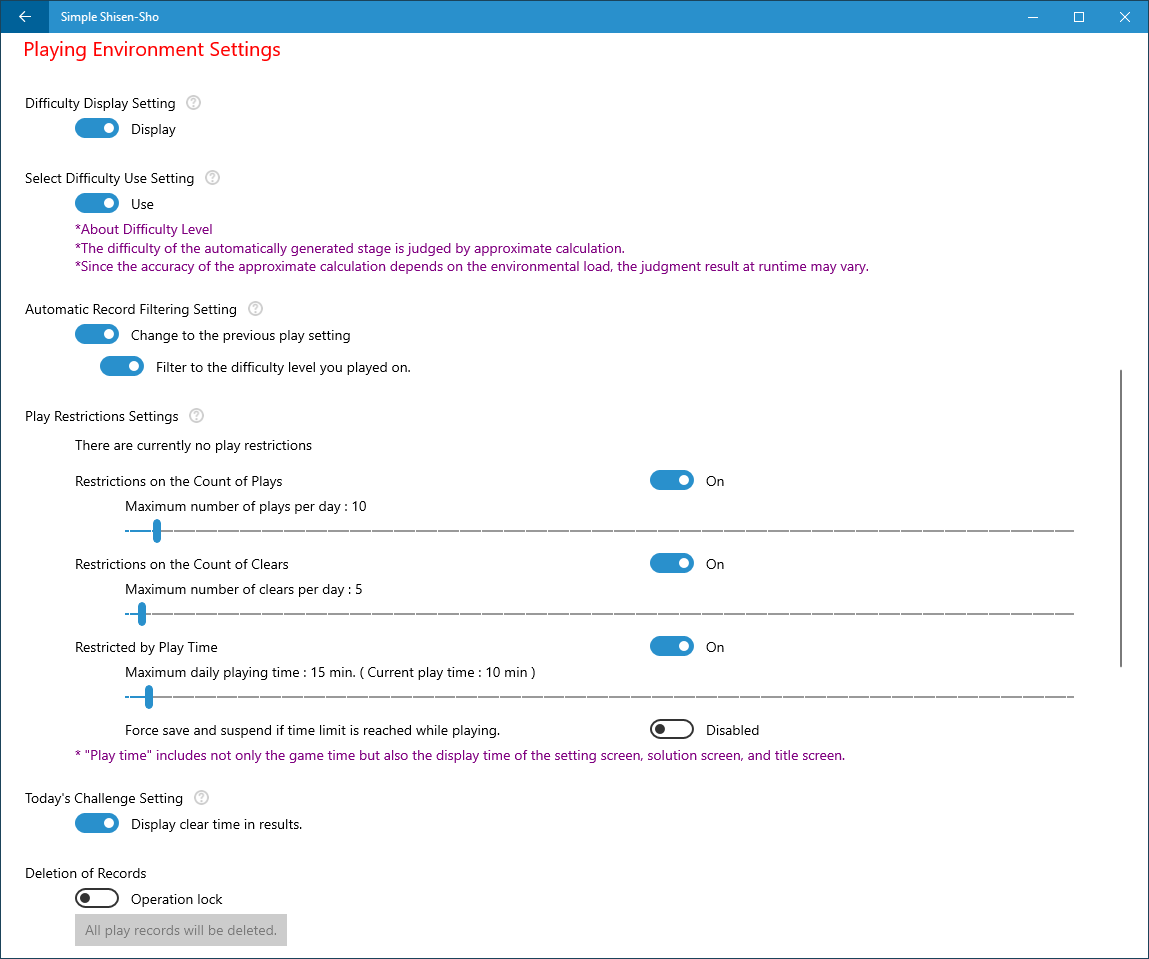Turn off Restricted by Play Time
The image size is (1149, 959).
tap(671, 646)
